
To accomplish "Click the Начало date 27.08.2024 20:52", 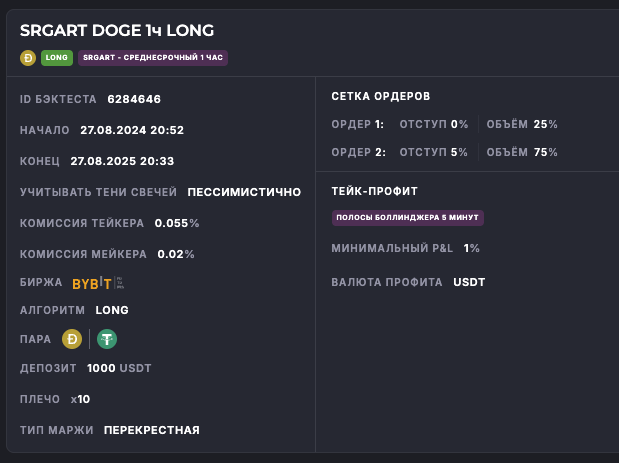I will pos(132,130).
